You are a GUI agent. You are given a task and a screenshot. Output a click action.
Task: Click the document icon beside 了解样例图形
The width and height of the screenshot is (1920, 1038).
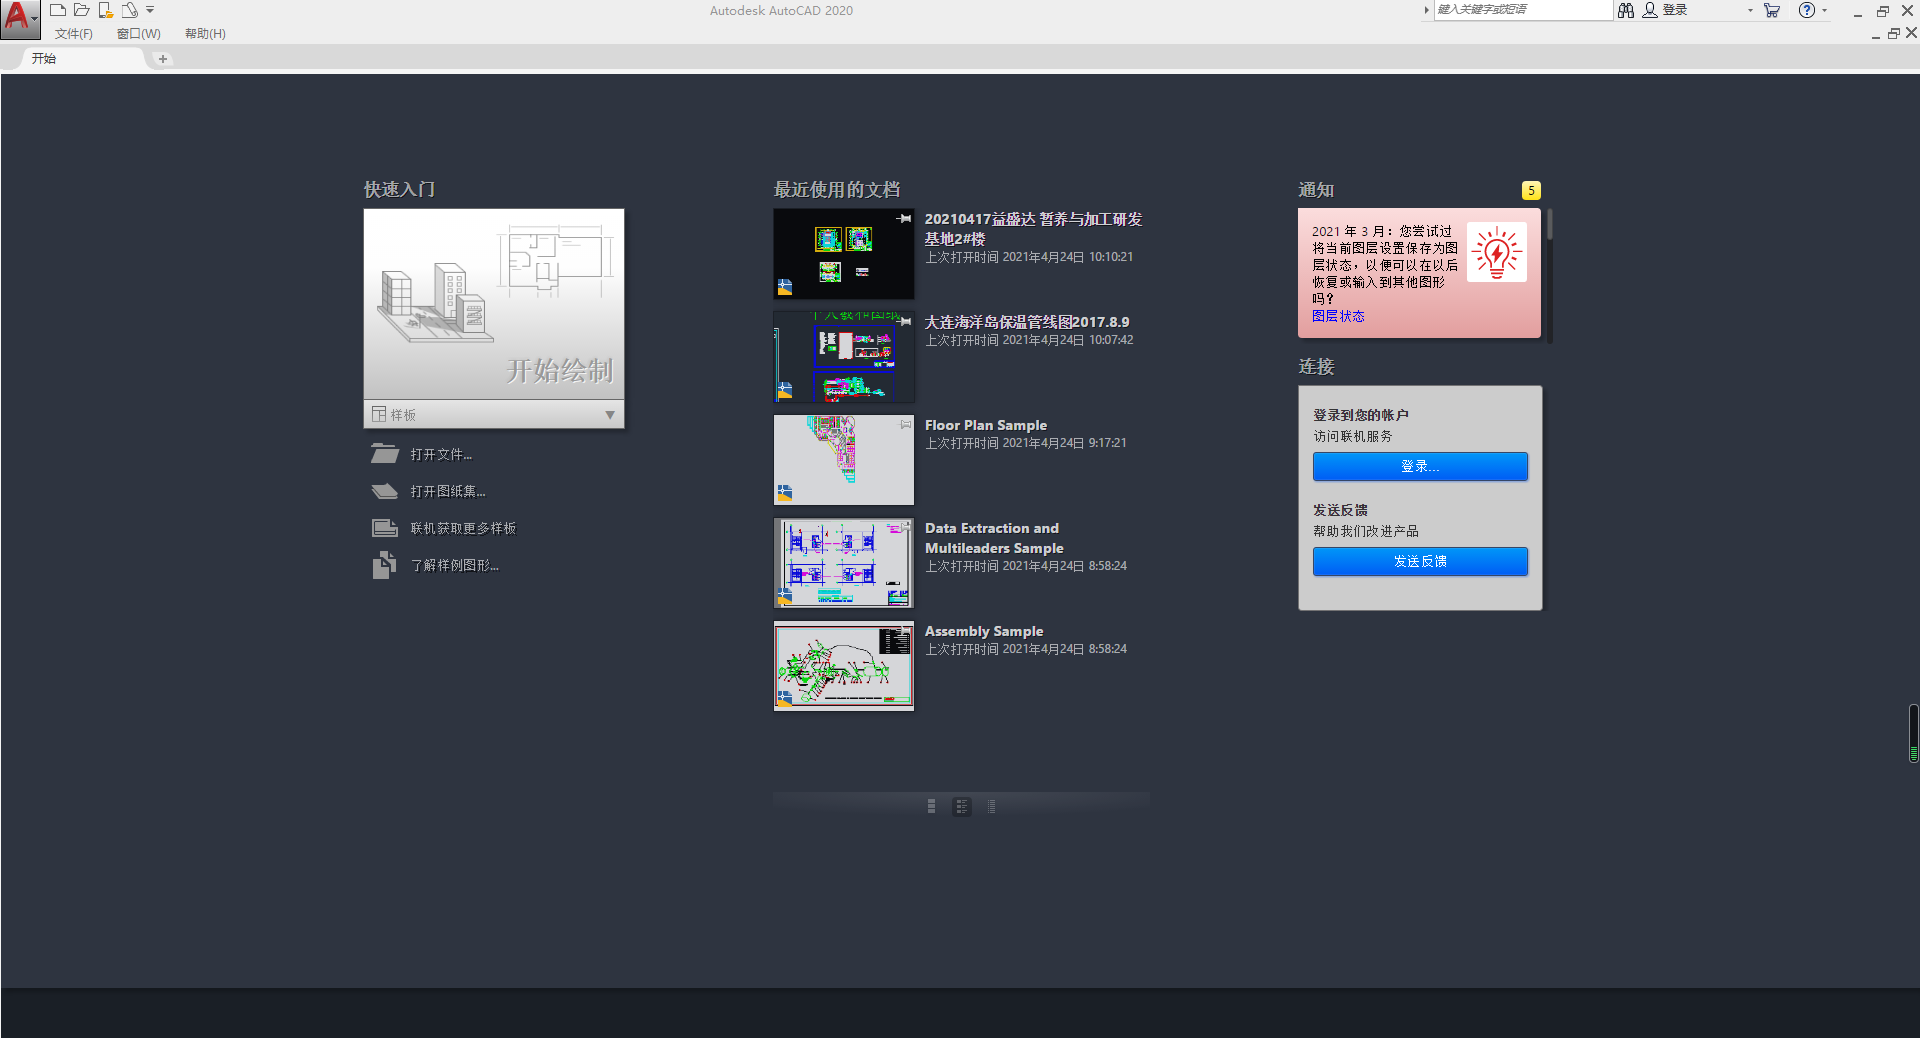point(385,565)
